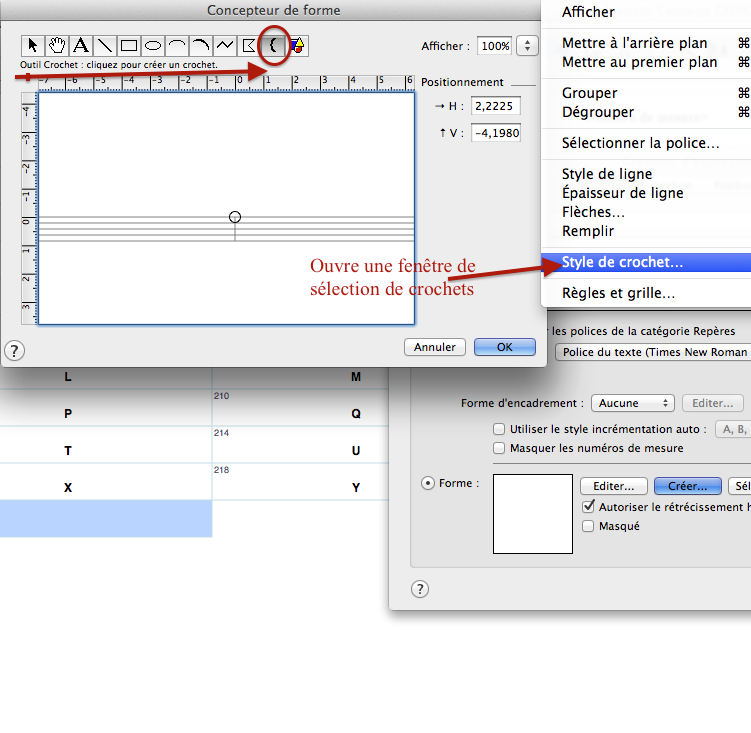Screen dimensions: 751x733
Task: Click the 'Créer...' button
Action: point(687,486)
